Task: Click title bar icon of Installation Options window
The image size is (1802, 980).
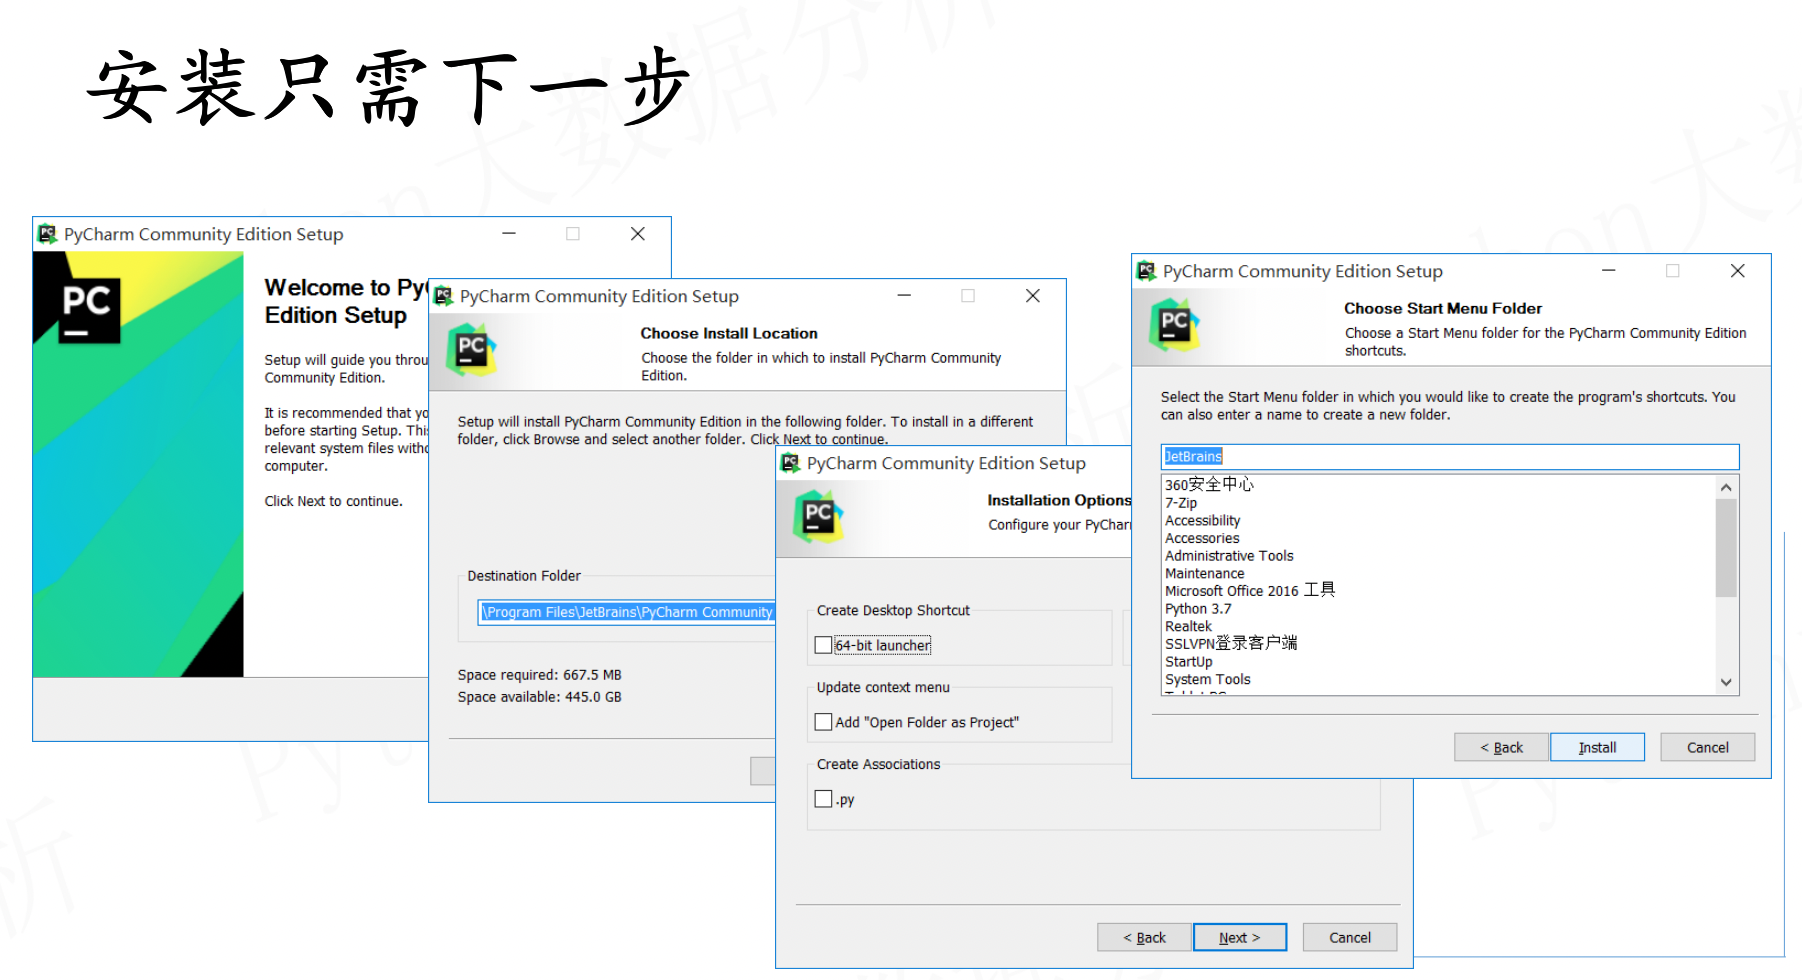Action: pos(790,463)
